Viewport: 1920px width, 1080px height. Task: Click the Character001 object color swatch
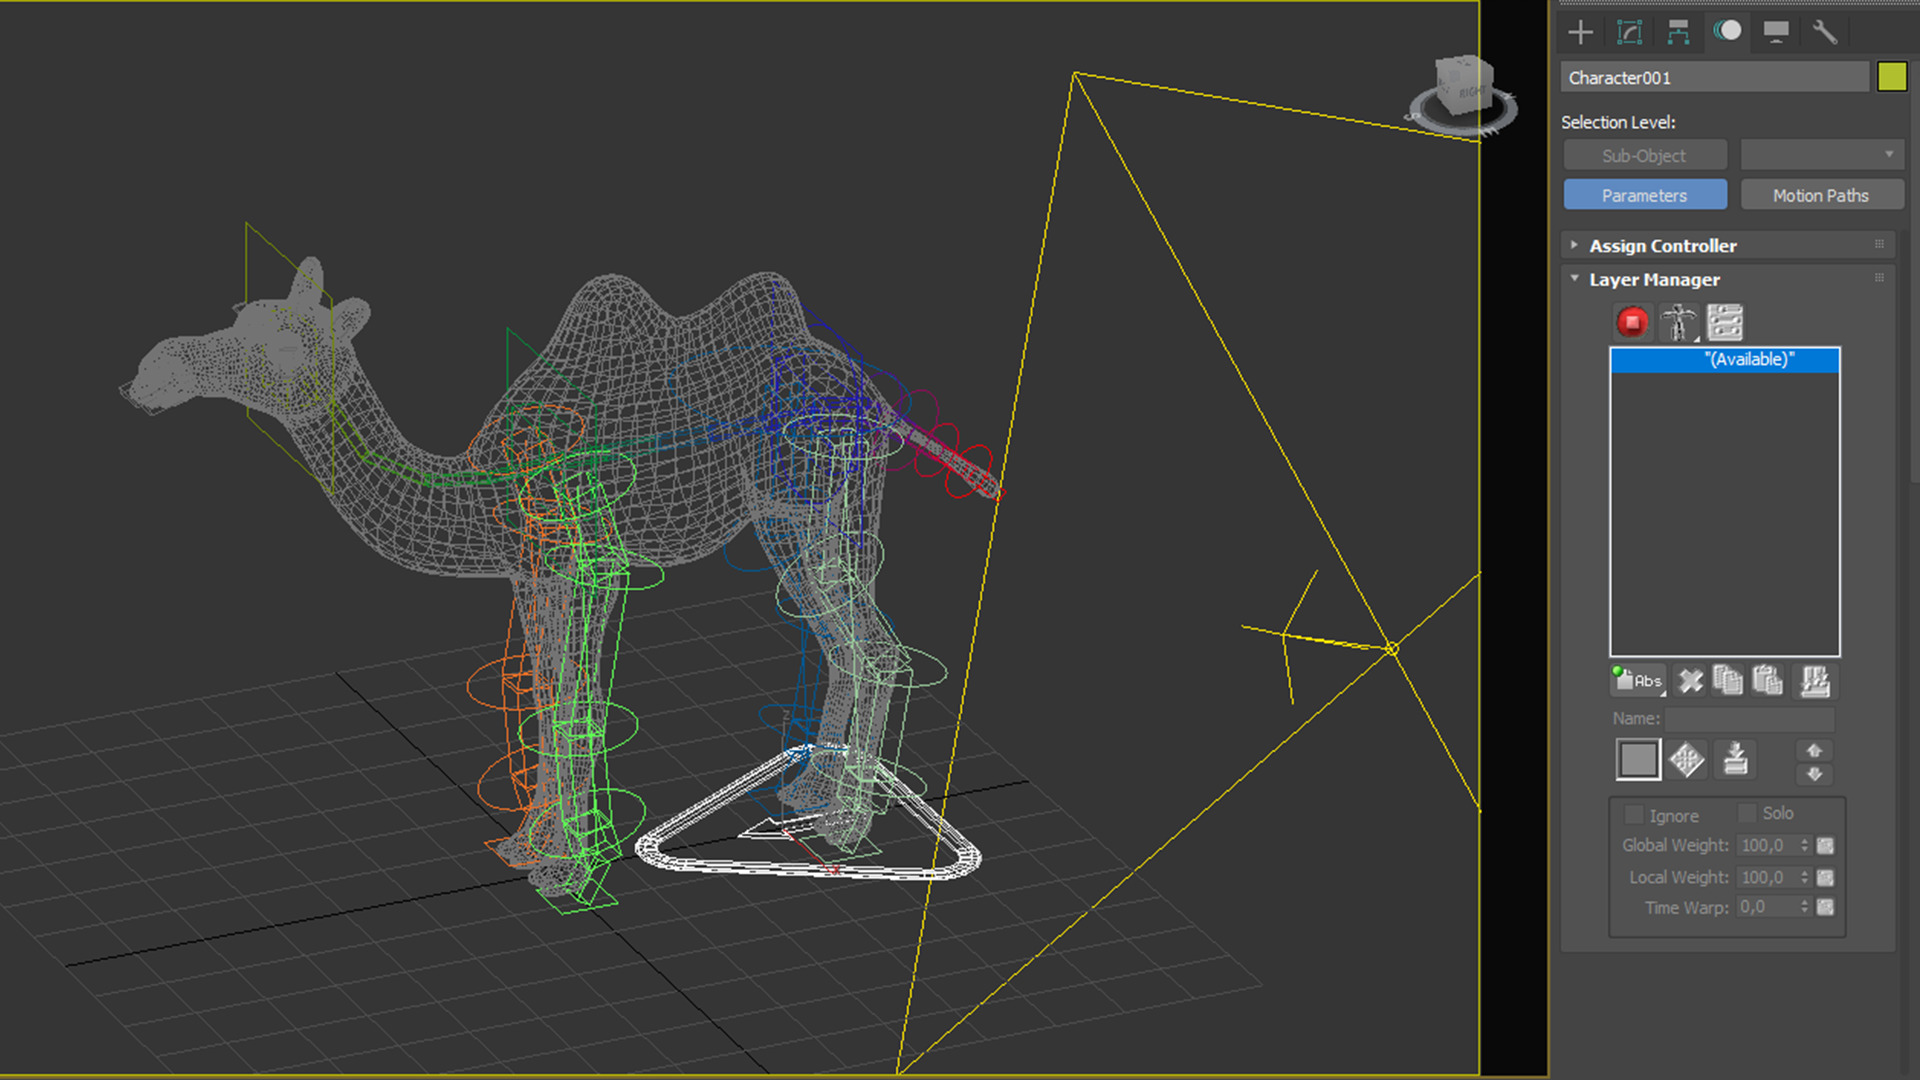click(1891, 77)
